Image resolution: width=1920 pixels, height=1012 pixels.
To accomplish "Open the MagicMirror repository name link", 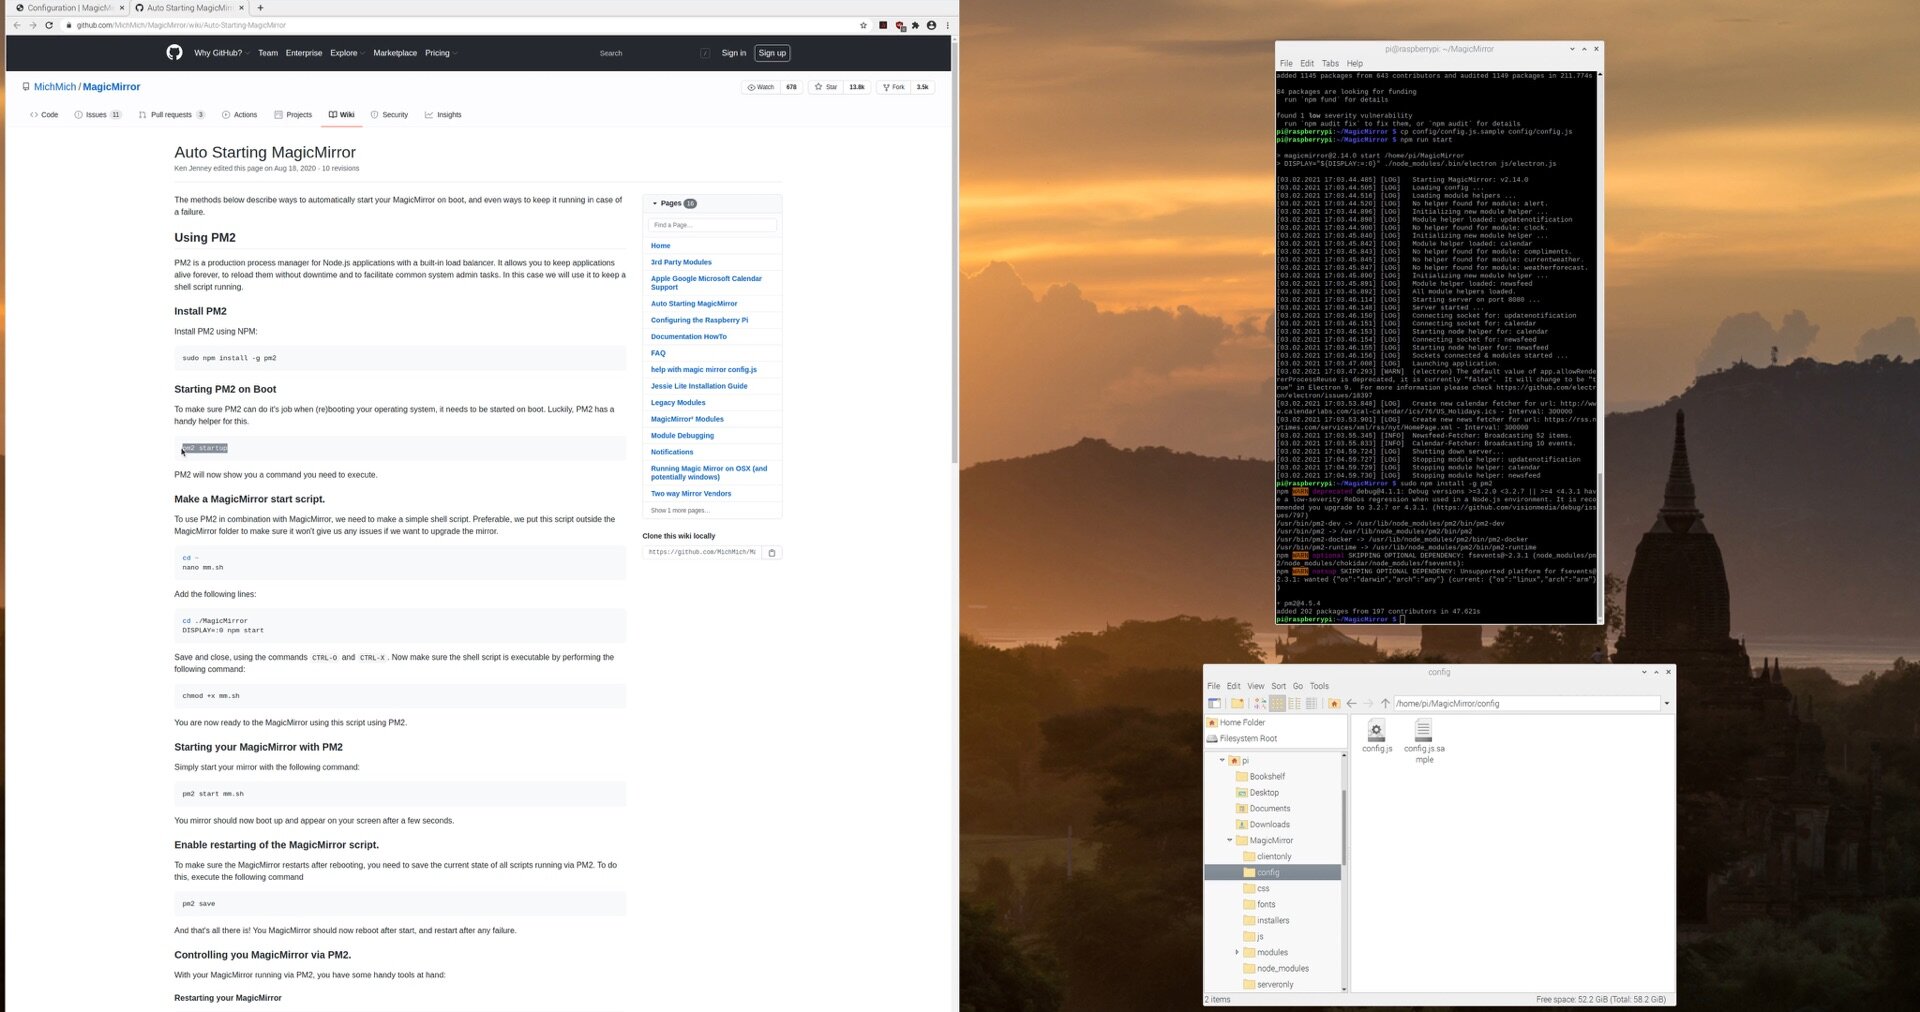I will tap(111, 87).
